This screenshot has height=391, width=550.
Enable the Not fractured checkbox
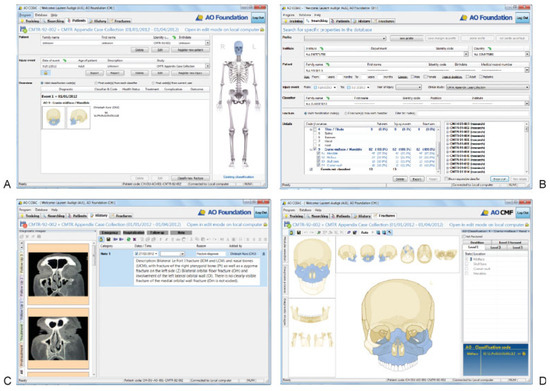(x=464, y=237)
